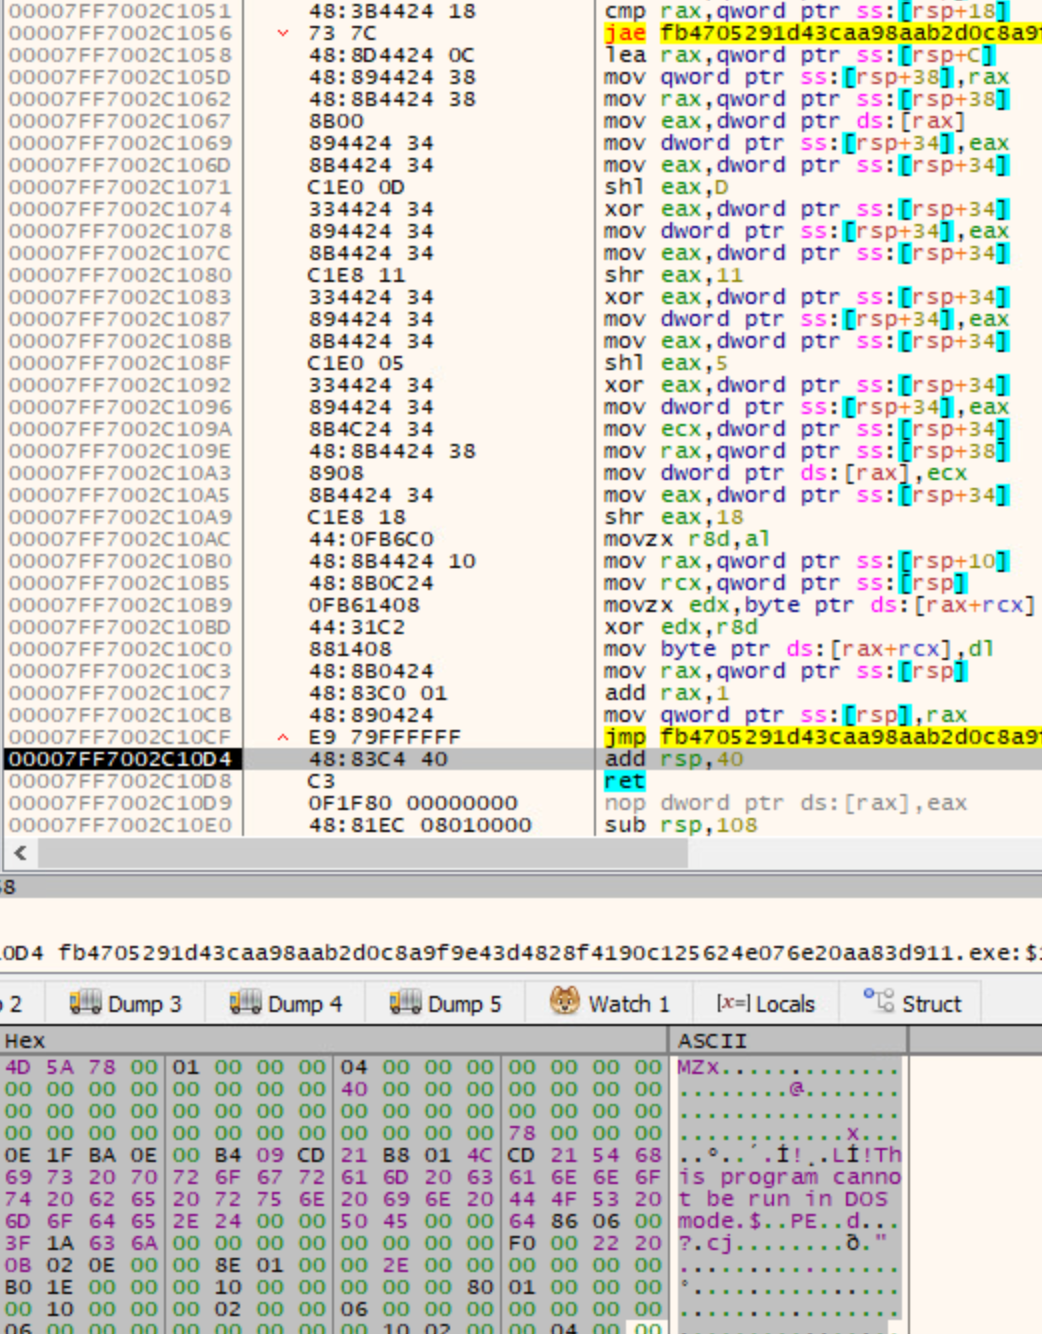
Task: Select the 'movzx edx,byte ptr ds:[rax+rcx]' instruction
Action: click(821, 605)
